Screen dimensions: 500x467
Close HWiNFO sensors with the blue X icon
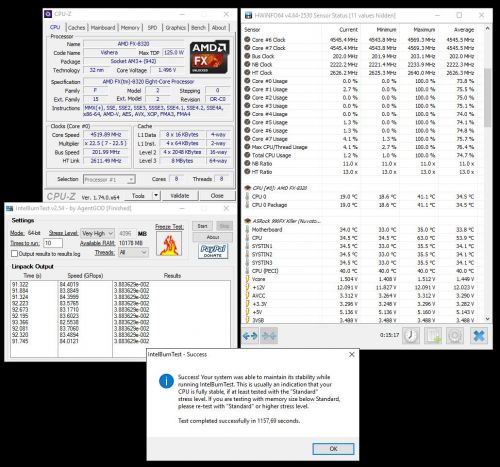(479, 335)
